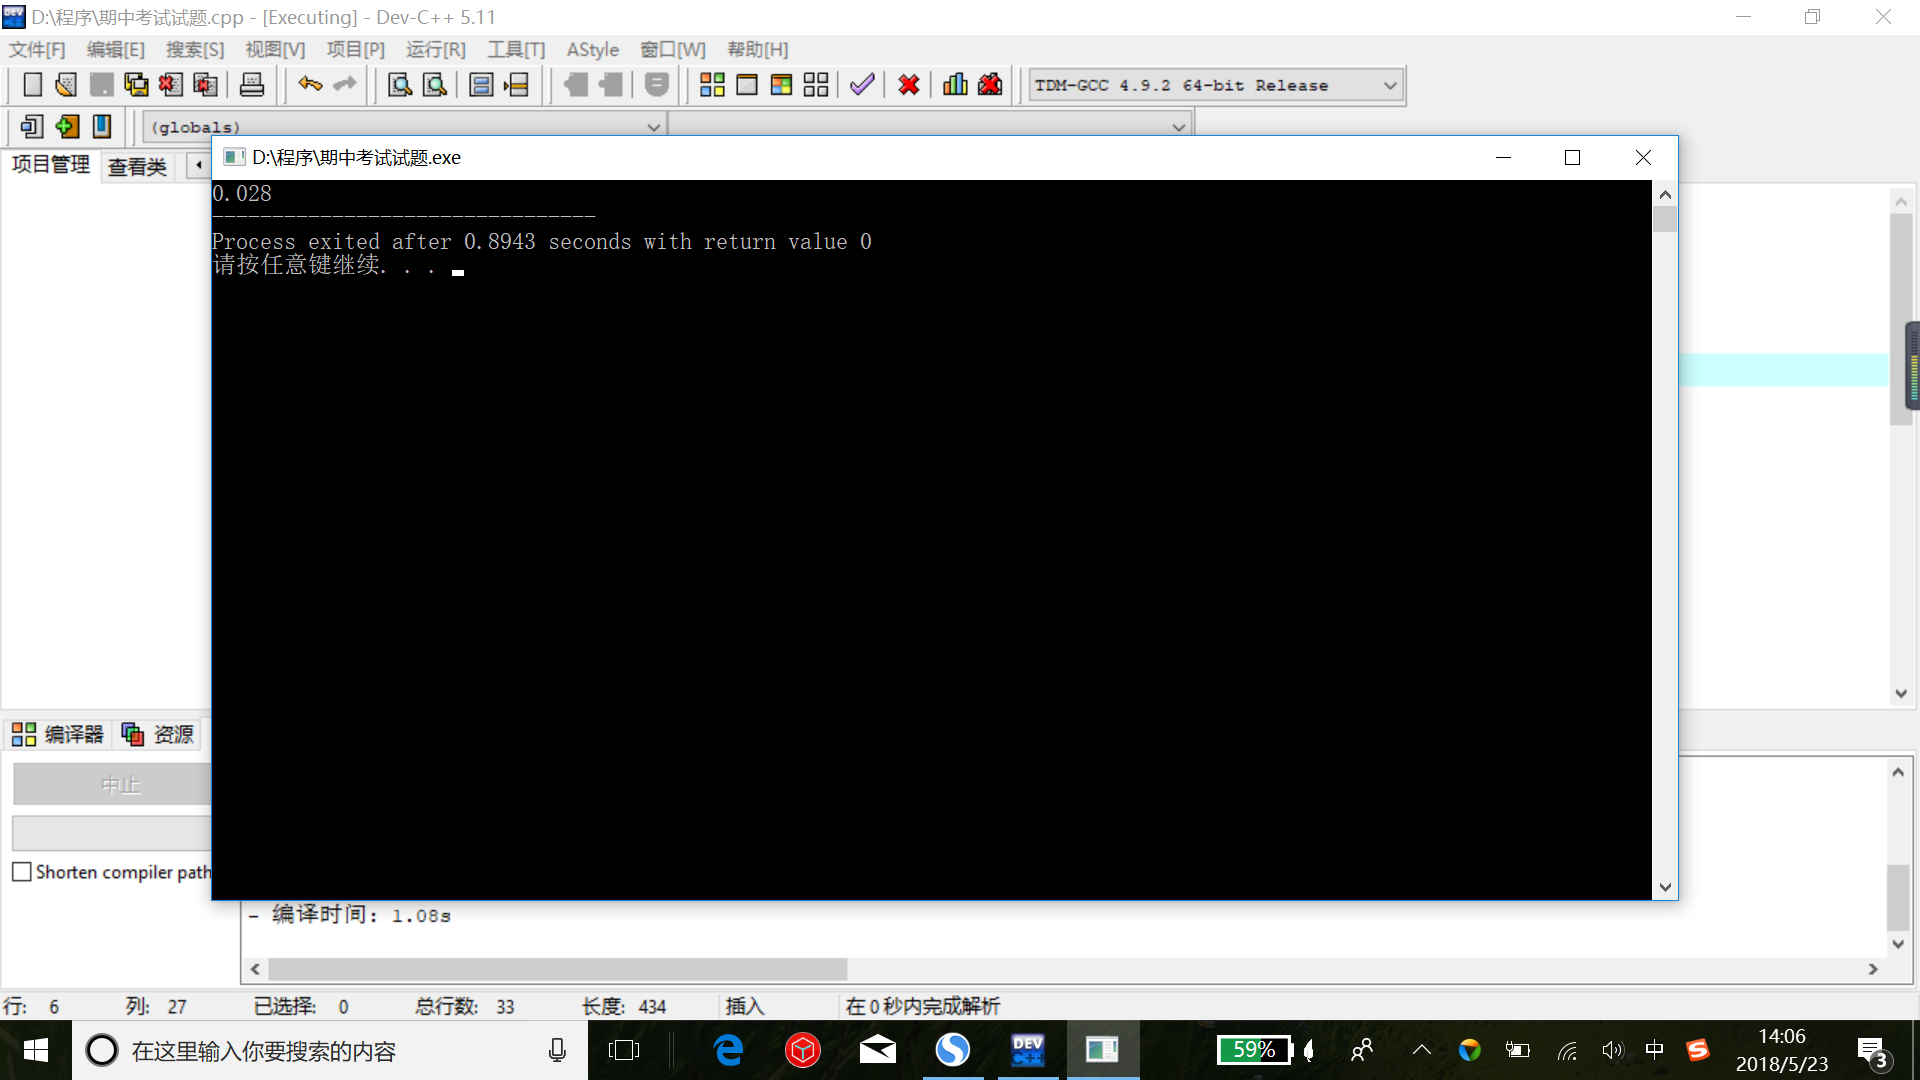Click the red X stop icon
Image resolution: width=1920 pixels, height=1080 pixels.
point(908,85)
